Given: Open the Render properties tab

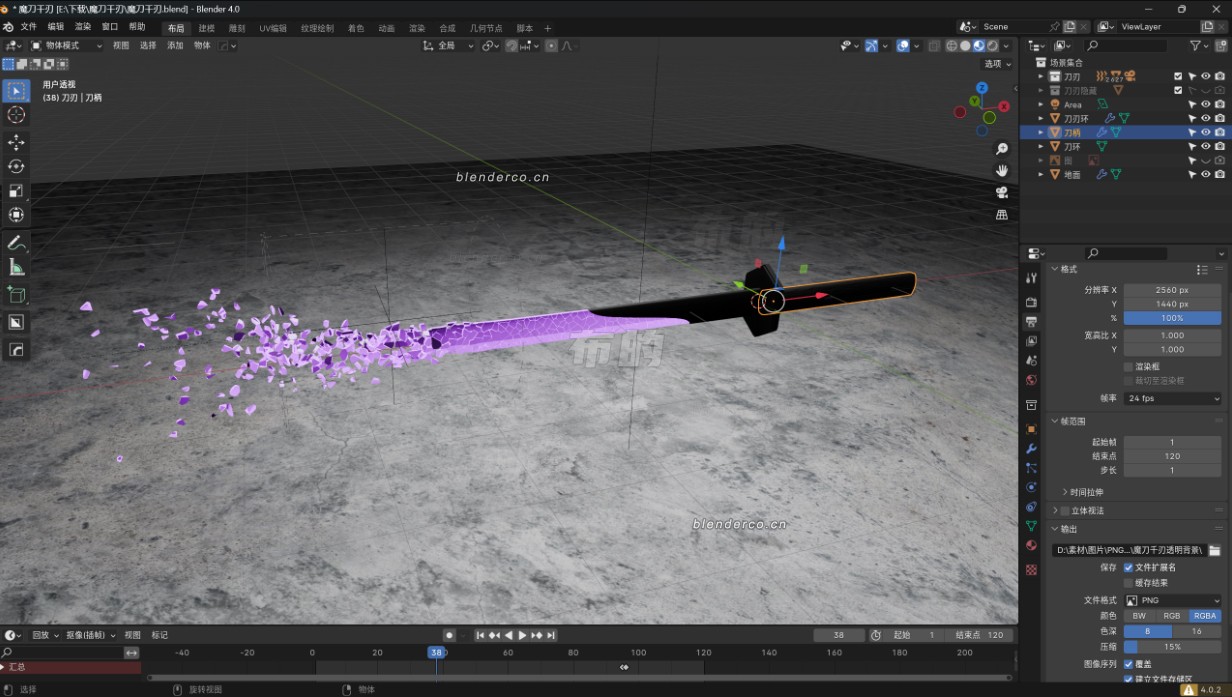Looking at the screenshot, I should pyautogui.click(x=1031, y=302).
